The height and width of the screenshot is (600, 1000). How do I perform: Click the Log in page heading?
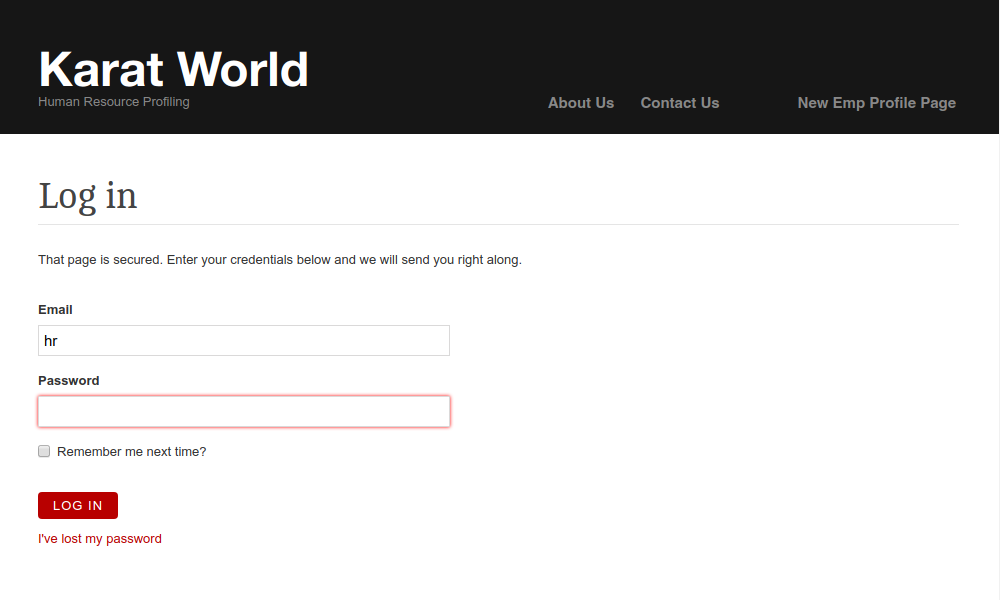click(x=87, y=196)
